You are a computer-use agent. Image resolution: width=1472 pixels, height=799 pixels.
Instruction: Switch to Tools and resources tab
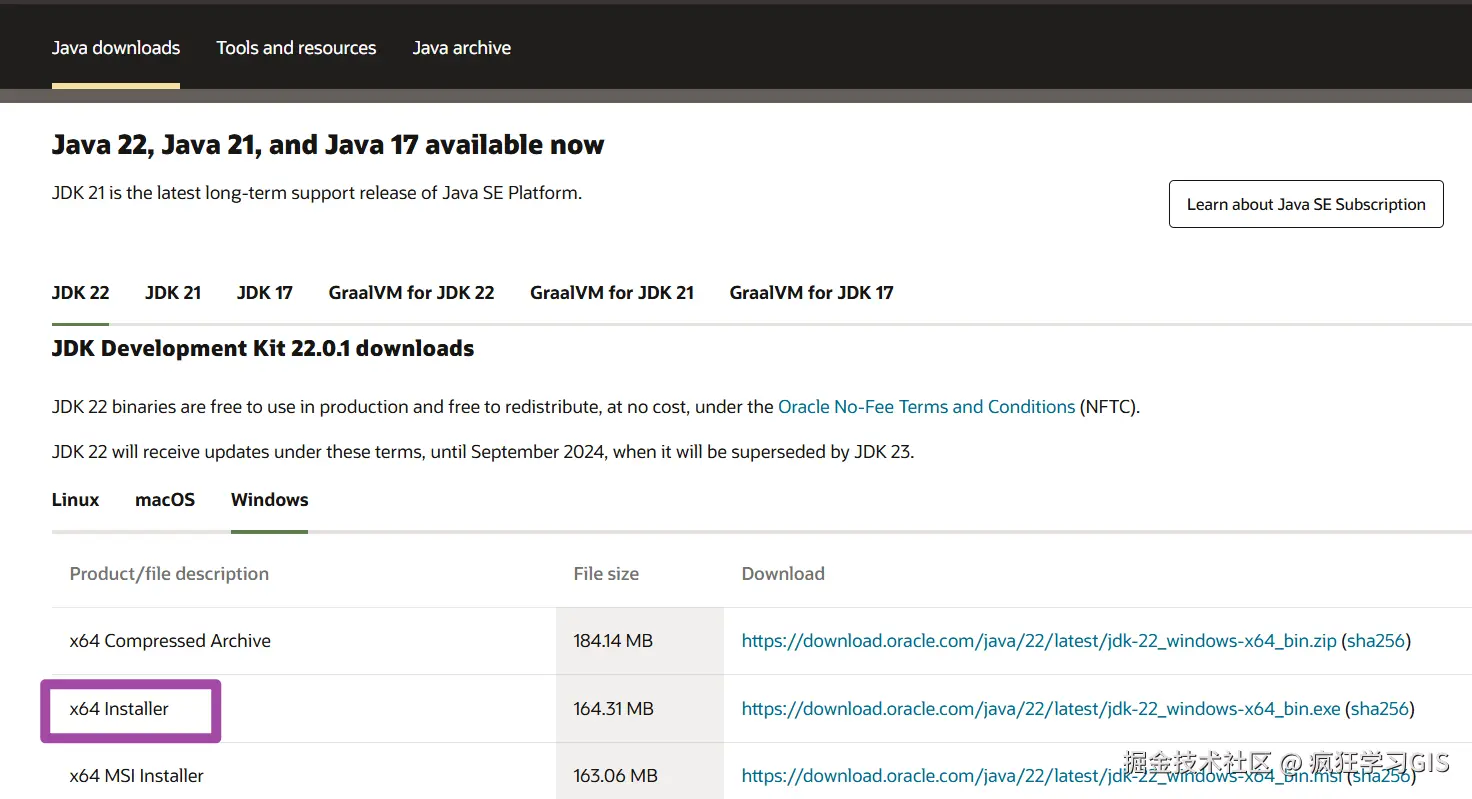pos(296,48)
